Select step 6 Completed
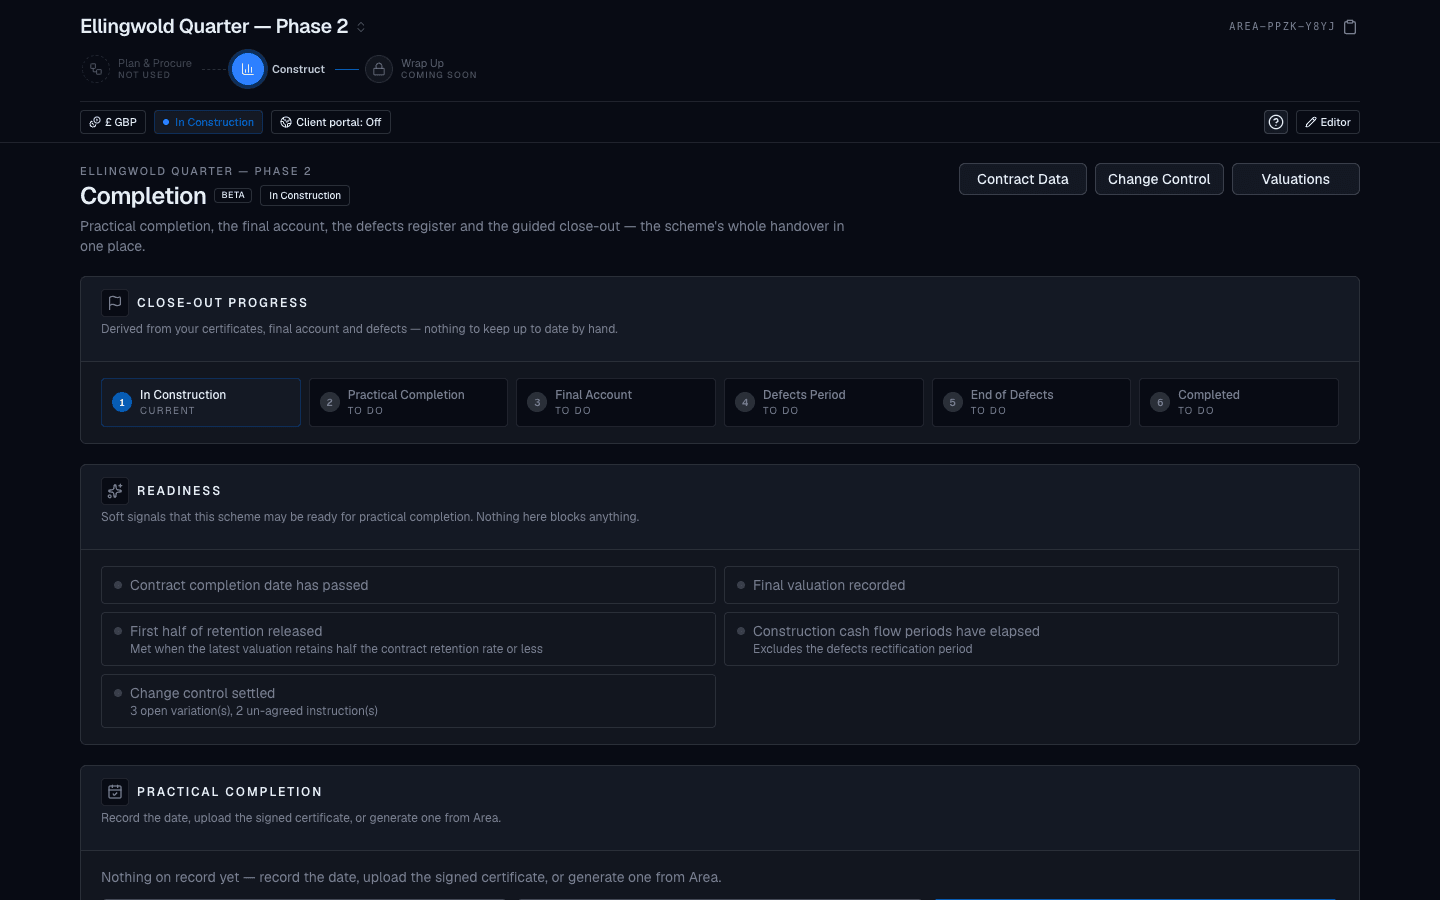The width and height of the screenshot is (1440, 900). pyautogui.click(x=1239, y=402)
